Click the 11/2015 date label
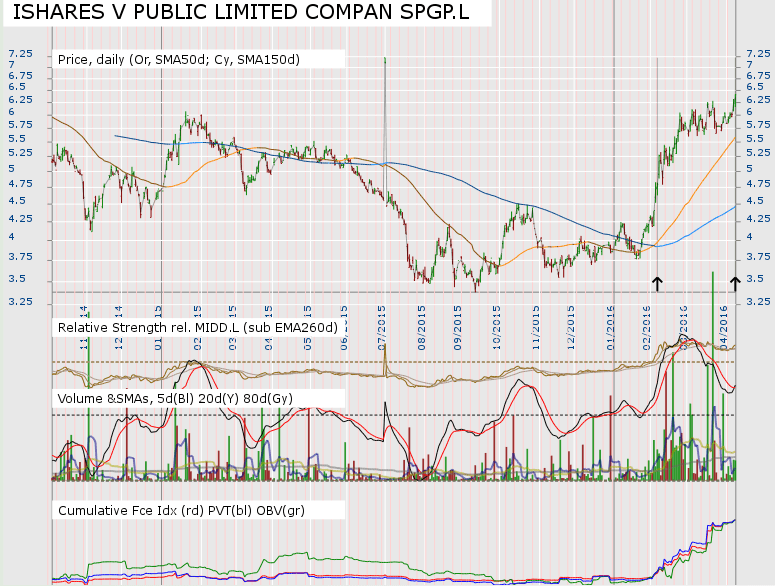This screenshot has width=775, height=586. tap(536, 328)
